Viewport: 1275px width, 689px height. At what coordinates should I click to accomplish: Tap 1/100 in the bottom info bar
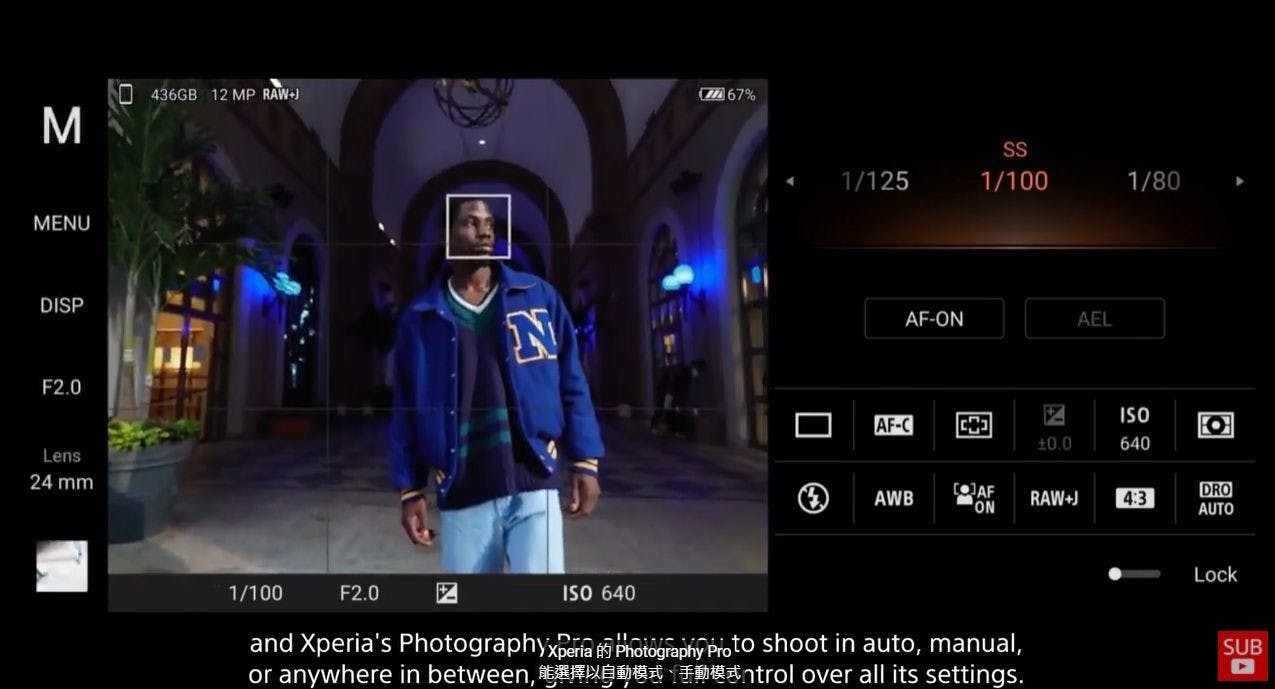click(x=256, y=593)
